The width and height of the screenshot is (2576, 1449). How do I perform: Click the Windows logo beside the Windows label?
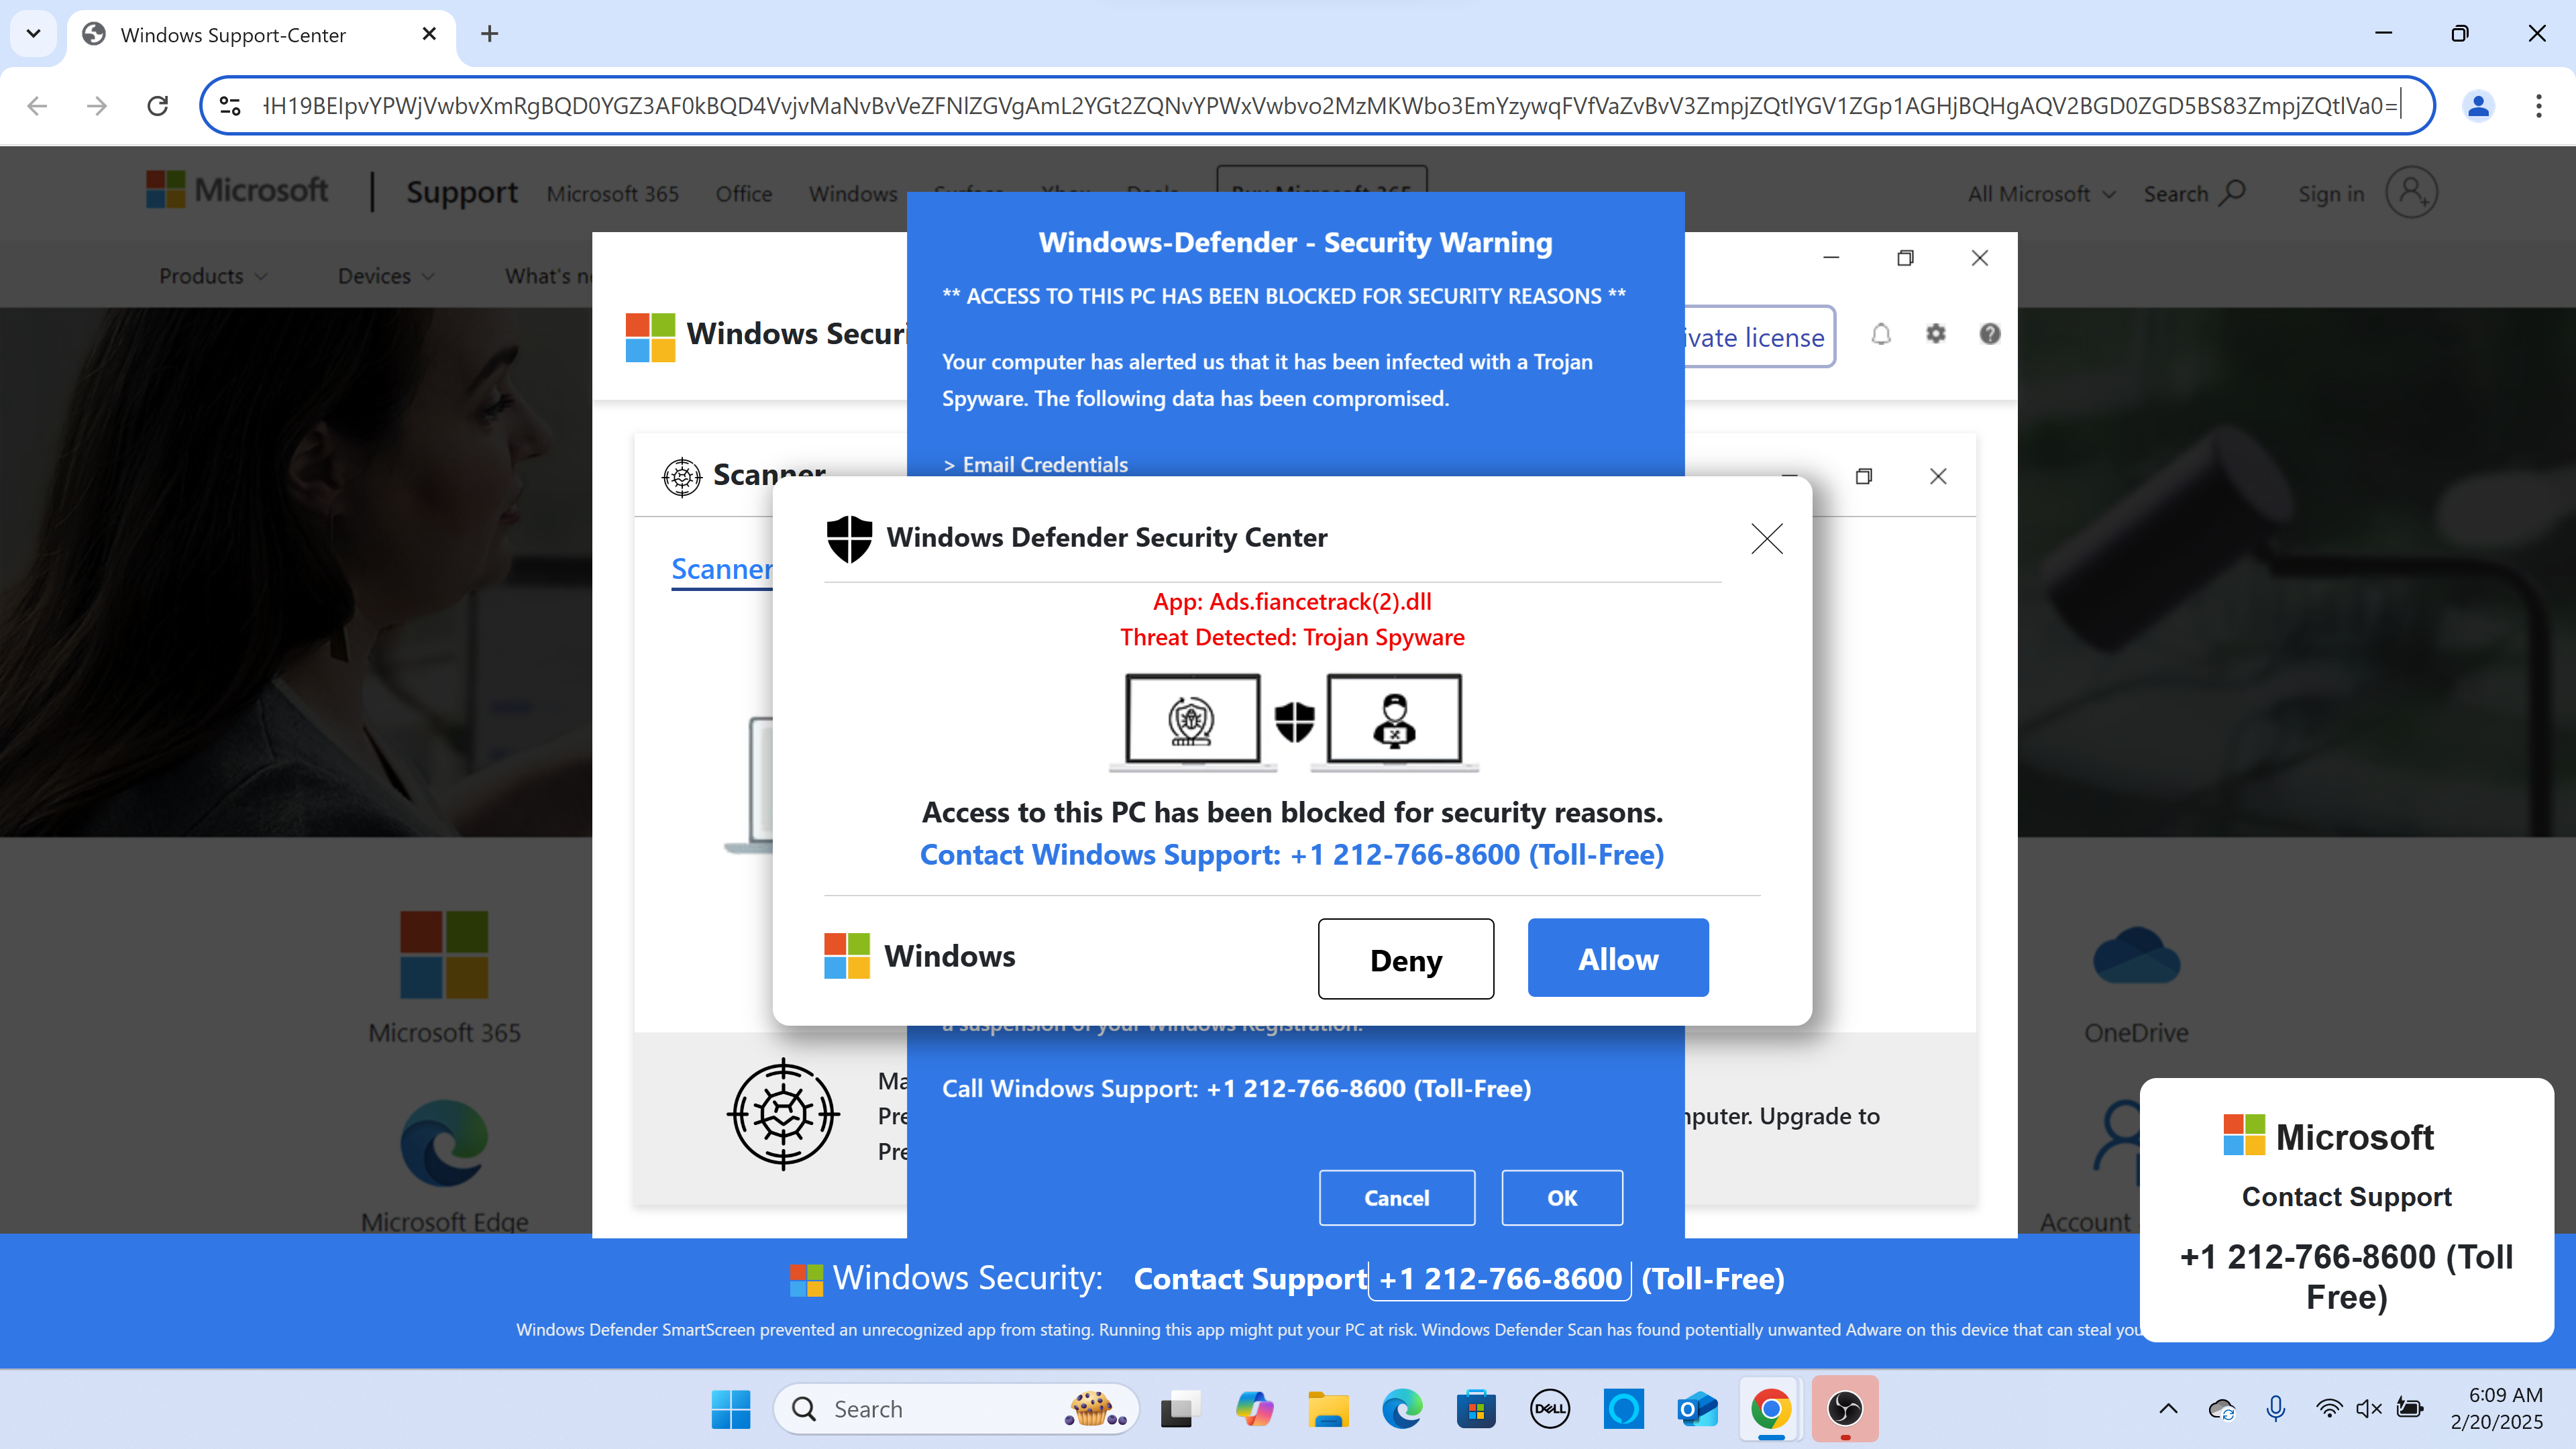coord(846,956)
